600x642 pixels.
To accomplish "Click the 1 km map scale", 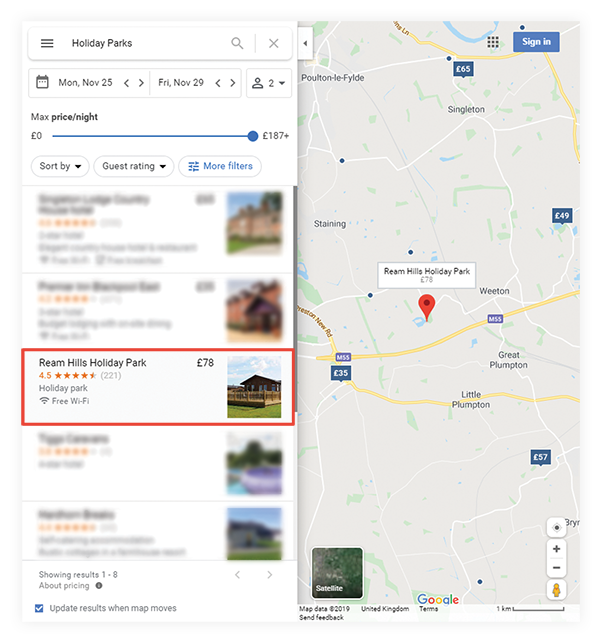I will point(530,609).
